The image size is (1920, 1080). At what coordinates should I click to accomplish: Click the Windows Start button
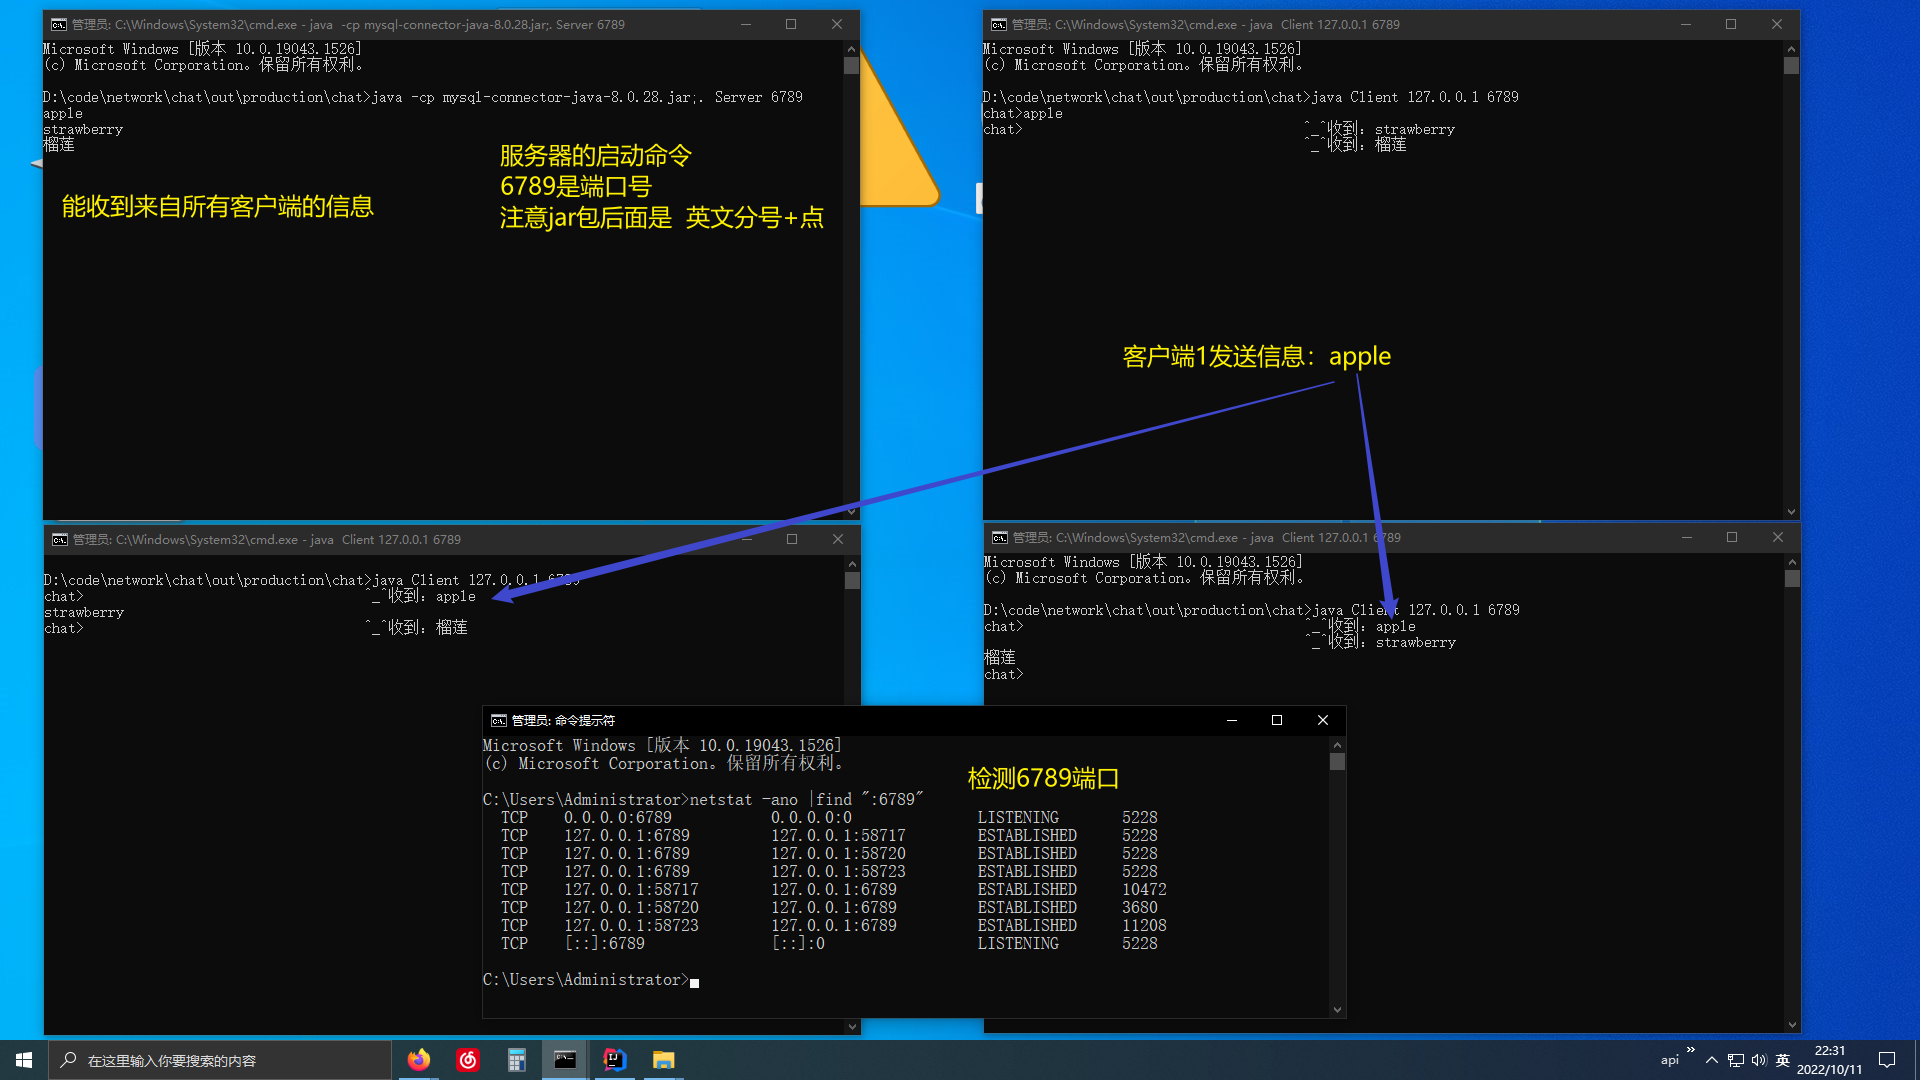[x=24, y=1060]
